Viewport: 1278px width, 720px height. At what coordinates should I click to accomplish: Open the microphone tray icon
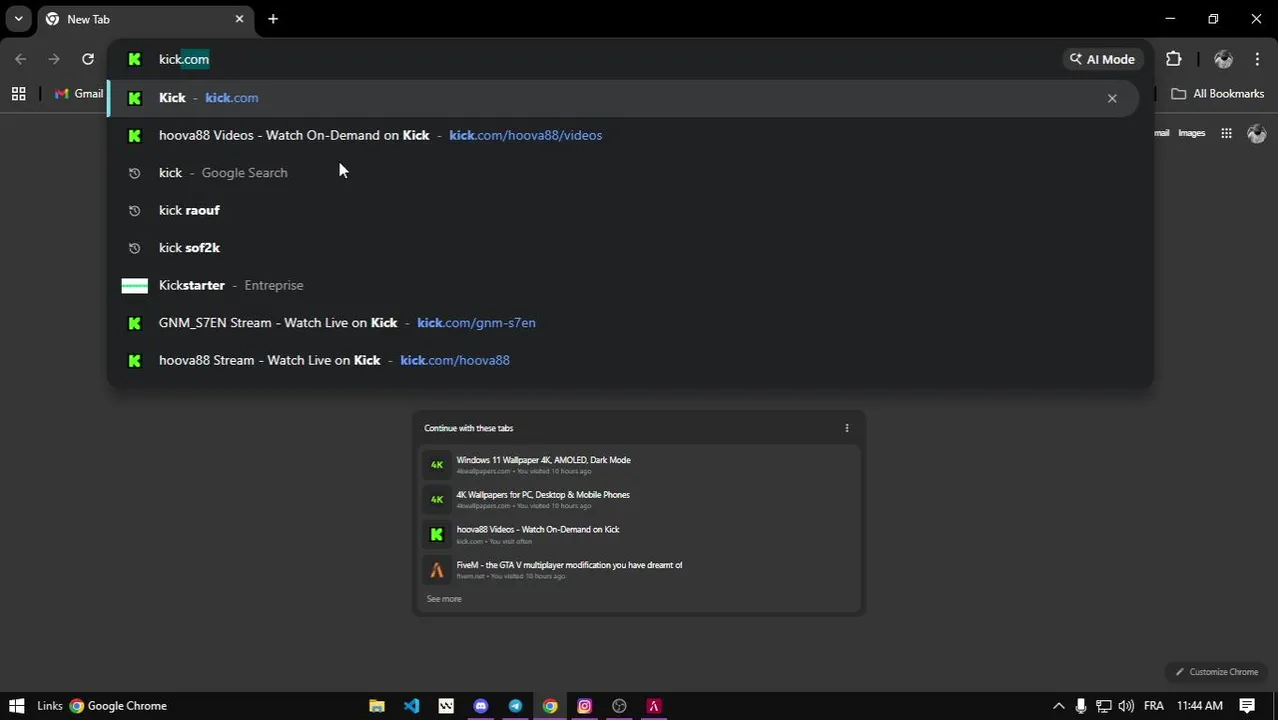(1081, 706)
